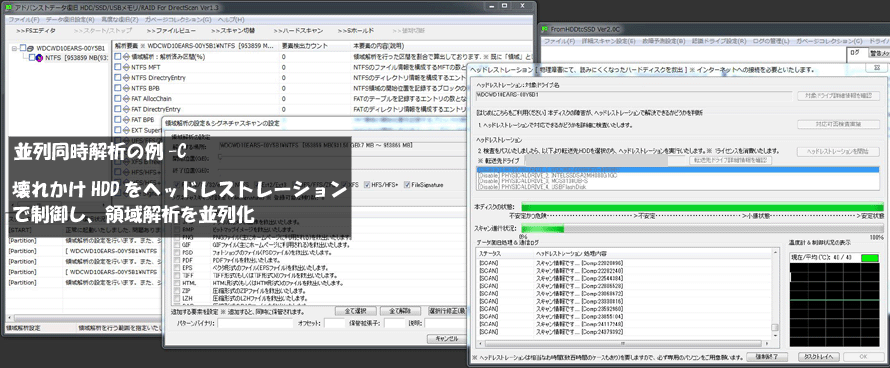Check the NTFS partition checkbox in tree
Image resolution: width=890 pixels, height=368 pixels.
32,57
